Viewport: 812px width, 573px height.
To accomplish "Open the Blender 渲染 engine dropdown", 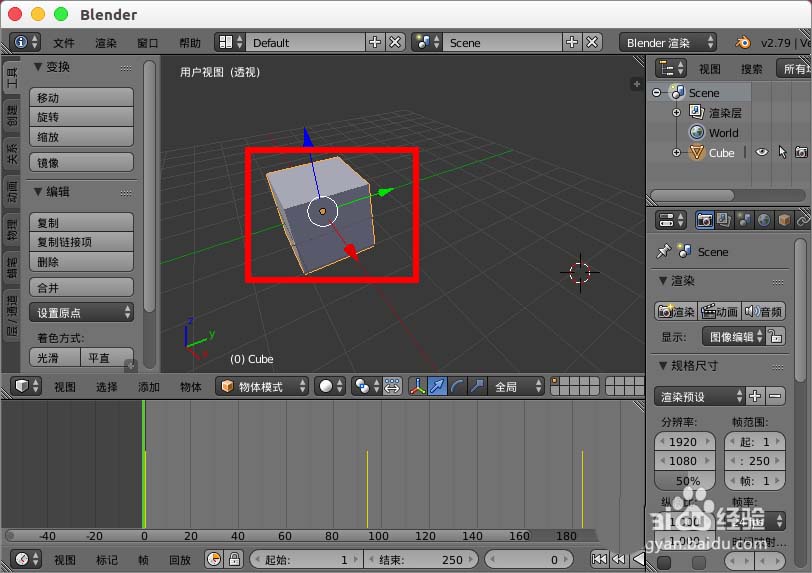I will point(669,42).
